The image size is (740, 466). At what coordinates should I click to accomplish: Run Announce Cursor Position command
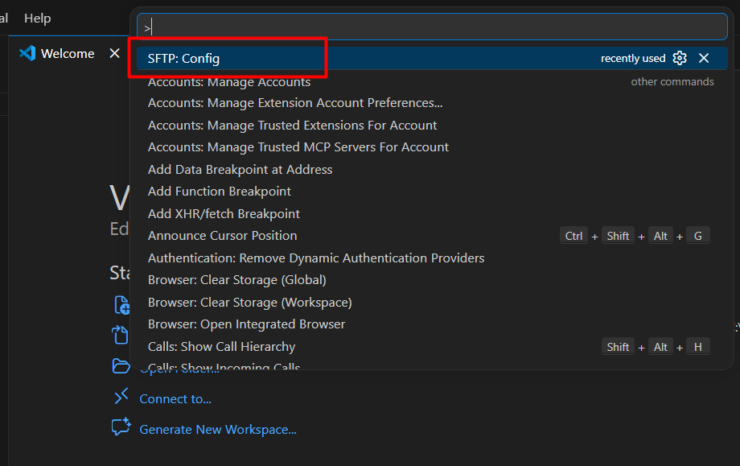tap(222, 236)
